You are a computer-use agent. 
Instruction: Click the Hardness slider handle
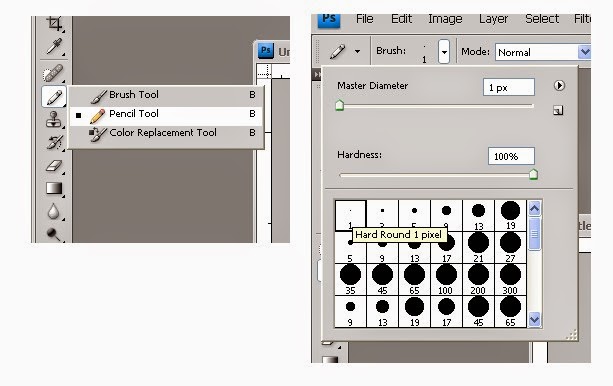pos(533,174)
